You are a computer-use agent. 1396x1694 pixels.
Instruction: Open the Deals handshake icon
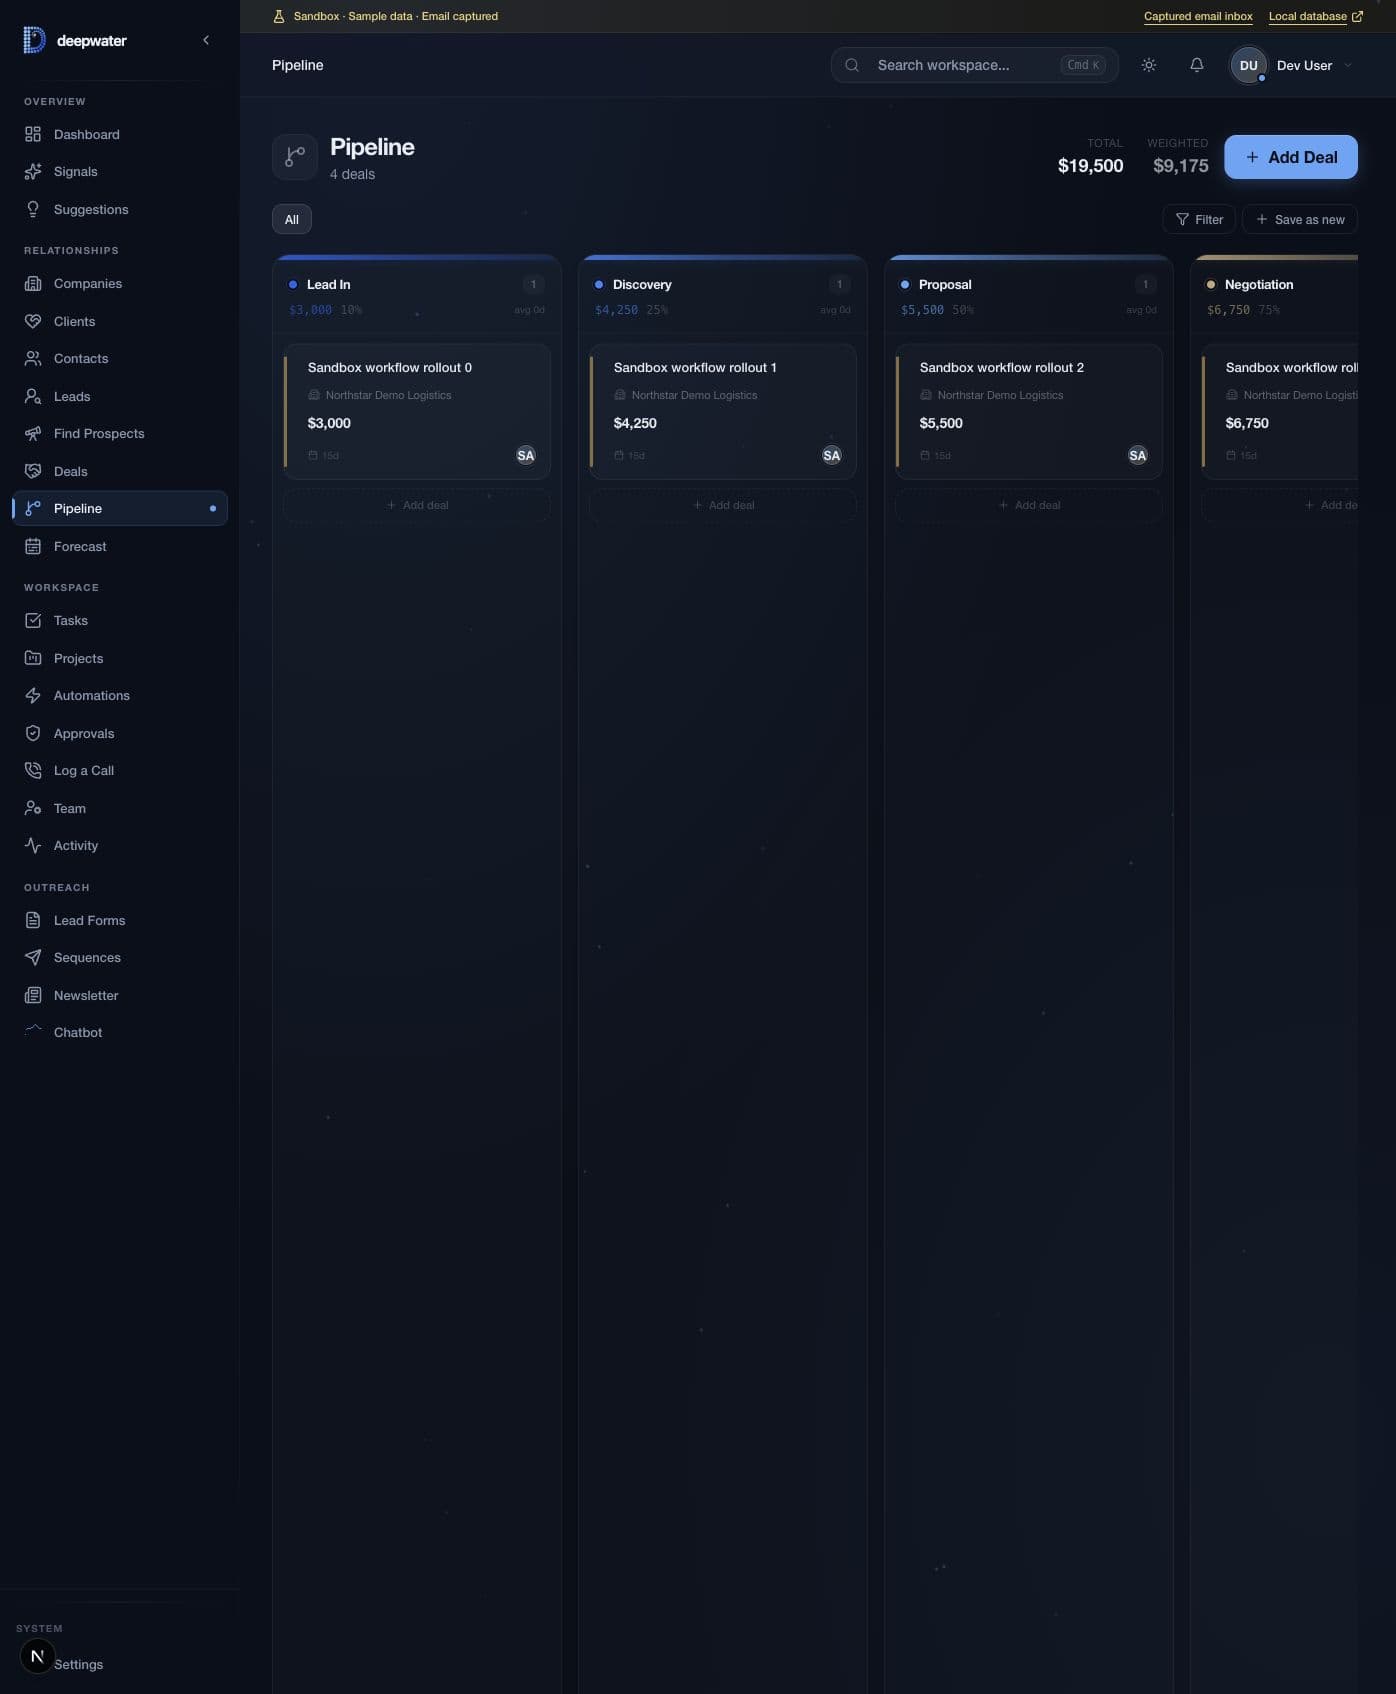click(33, 471)
